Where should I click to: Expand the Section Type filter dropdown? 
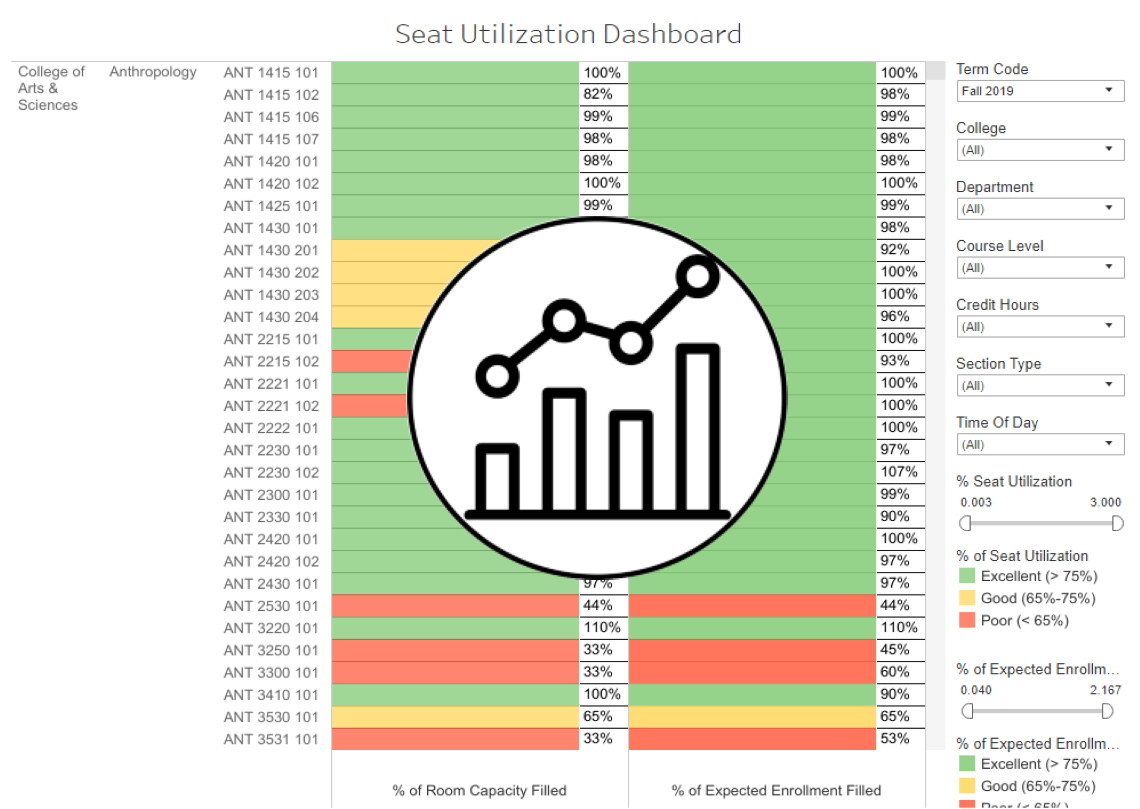(1038, 384)
